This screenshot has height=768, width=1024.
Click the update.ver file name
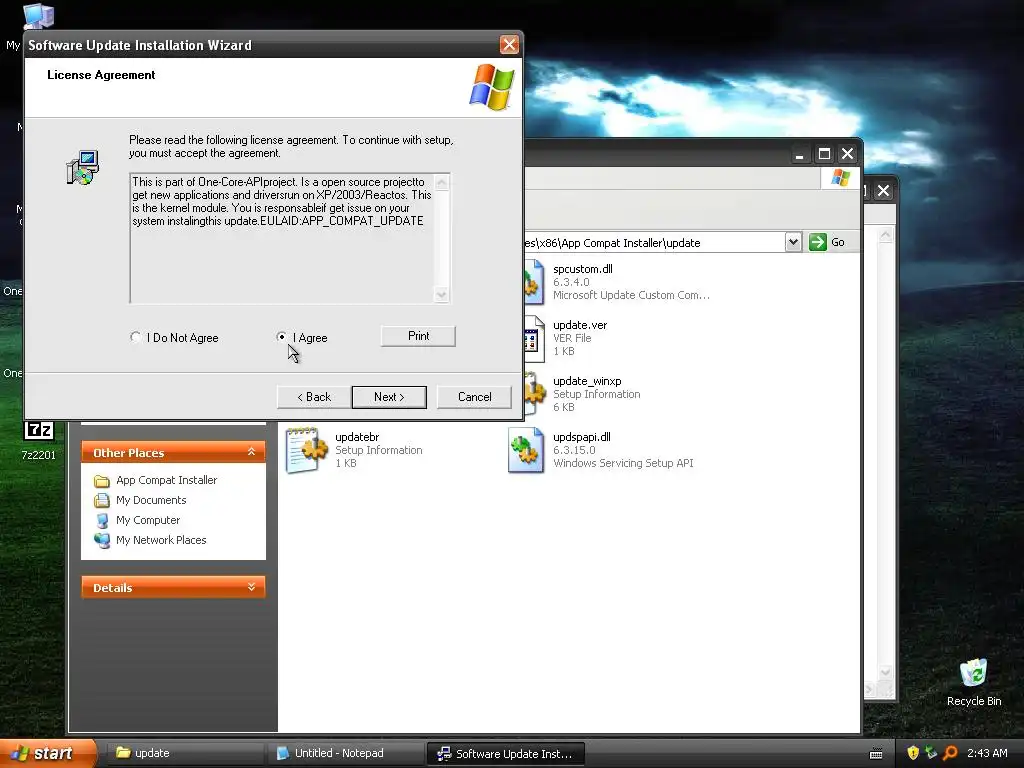(x=580, y=325)
